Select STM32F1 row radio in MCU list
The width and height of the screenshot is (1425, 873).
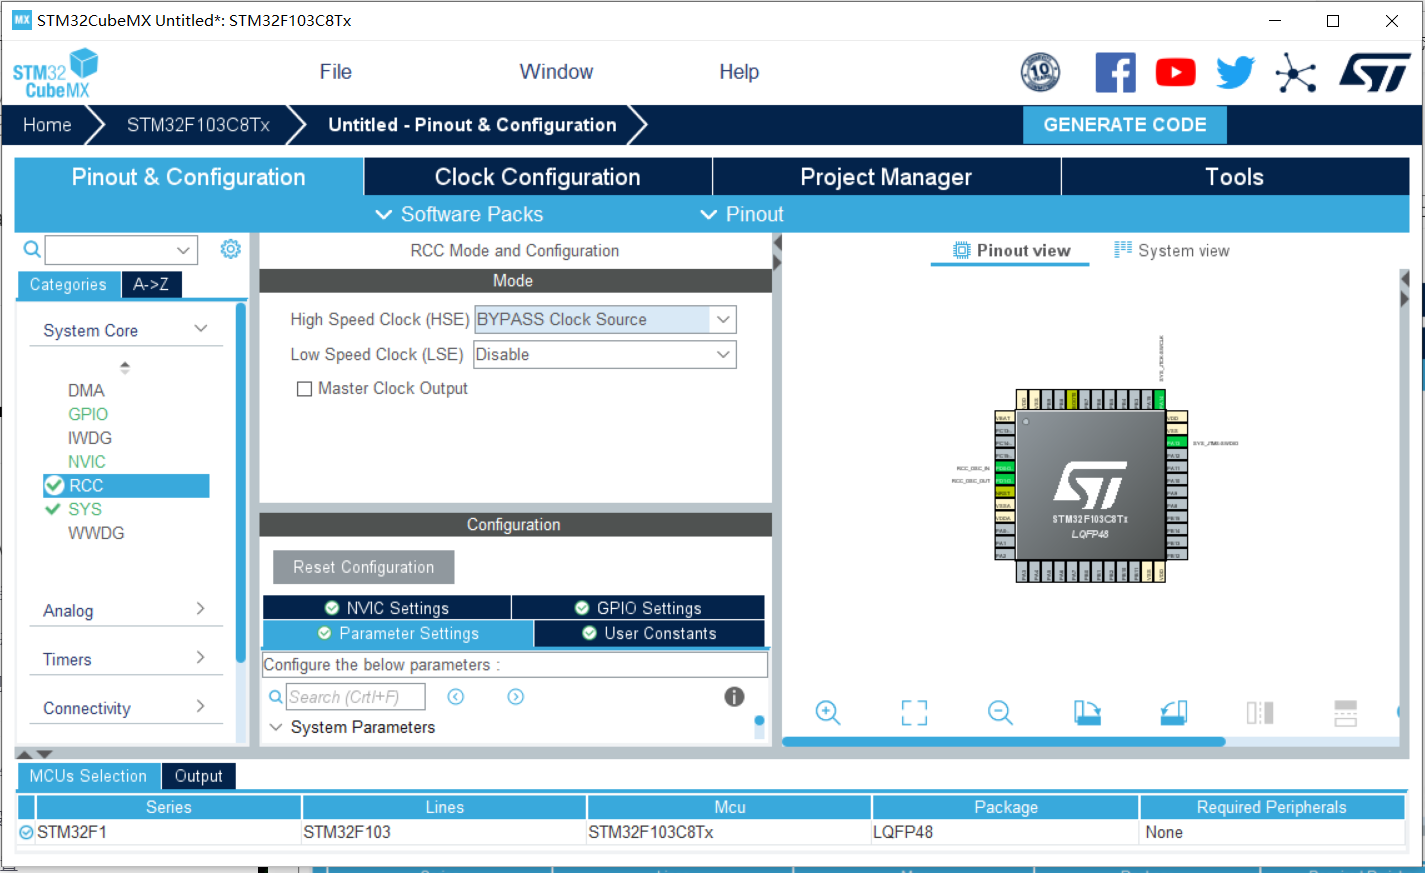[x=26, y=832]
